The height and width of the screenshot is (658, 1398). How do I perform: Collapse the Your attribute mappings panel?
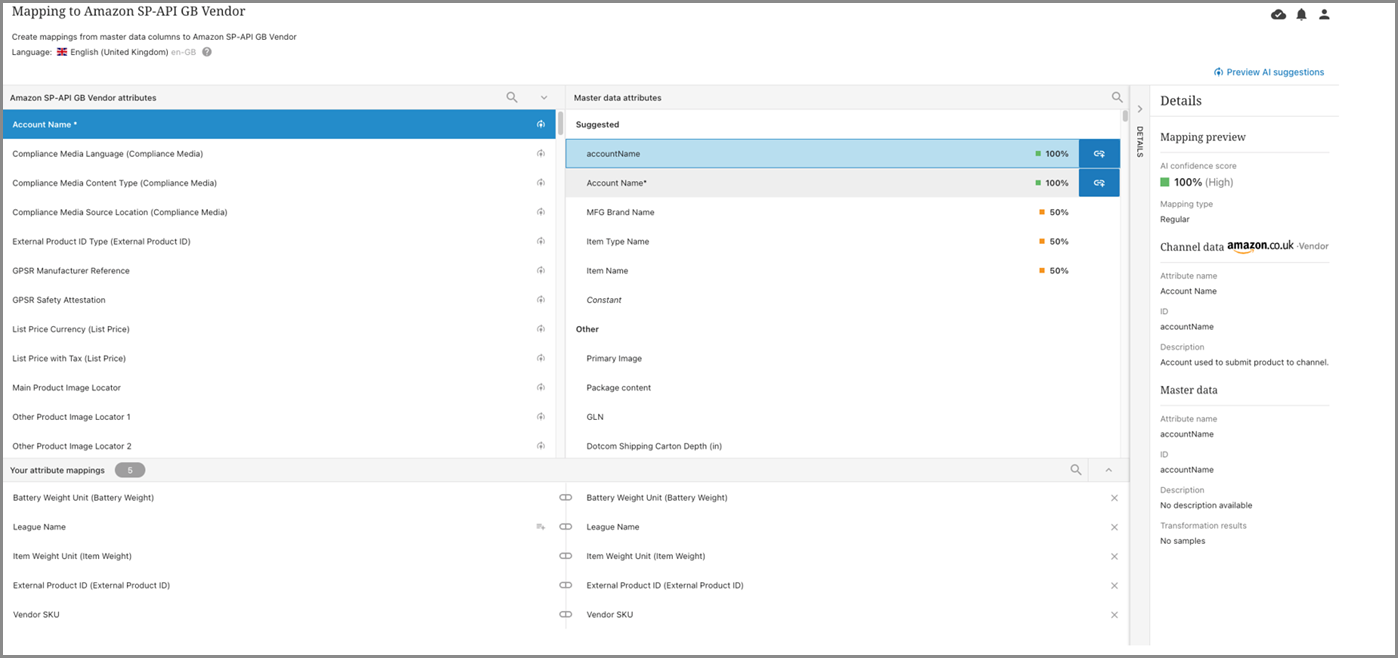tap(1108, 470)
